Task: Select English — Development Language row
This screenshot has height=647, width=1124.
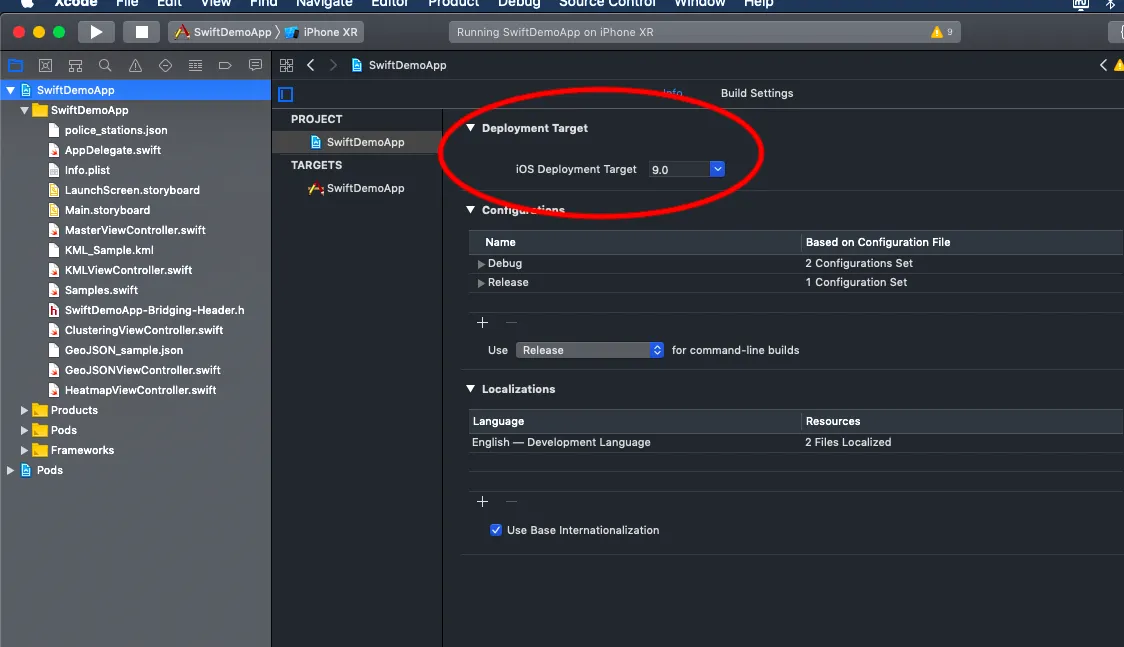Action: point(796,443)
